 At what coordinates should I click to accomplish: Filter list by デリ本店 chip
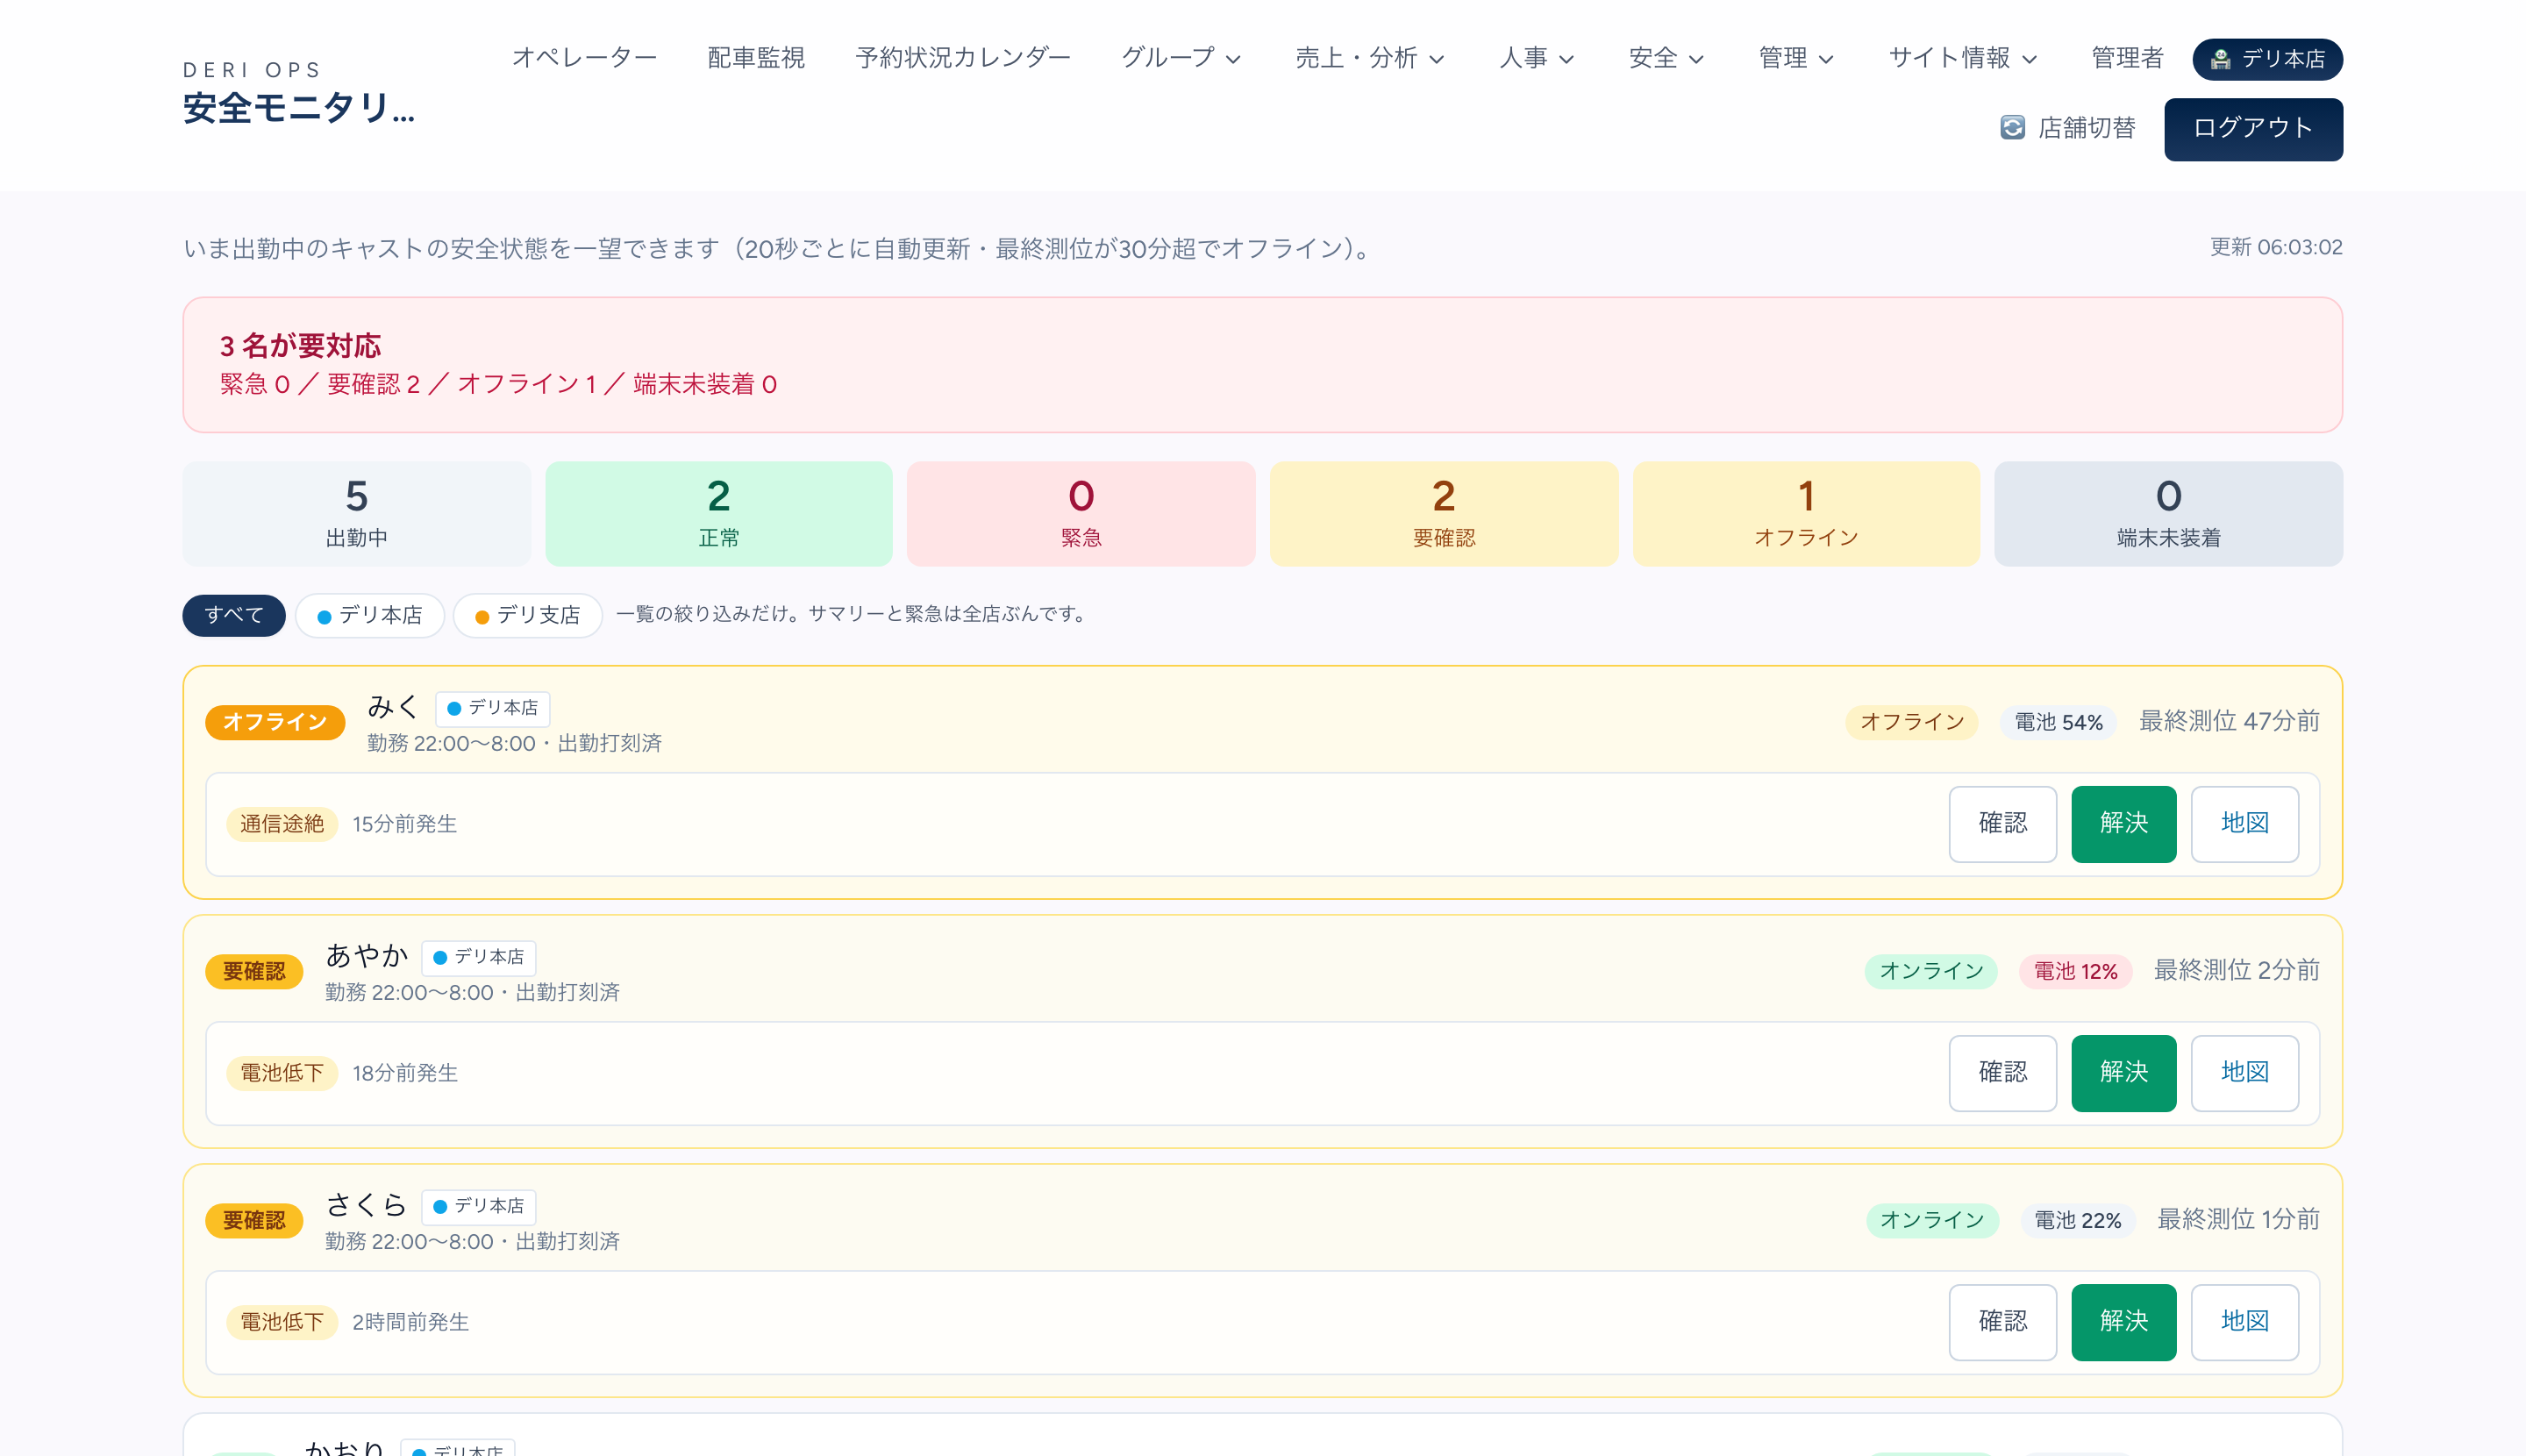coord(370,615)
